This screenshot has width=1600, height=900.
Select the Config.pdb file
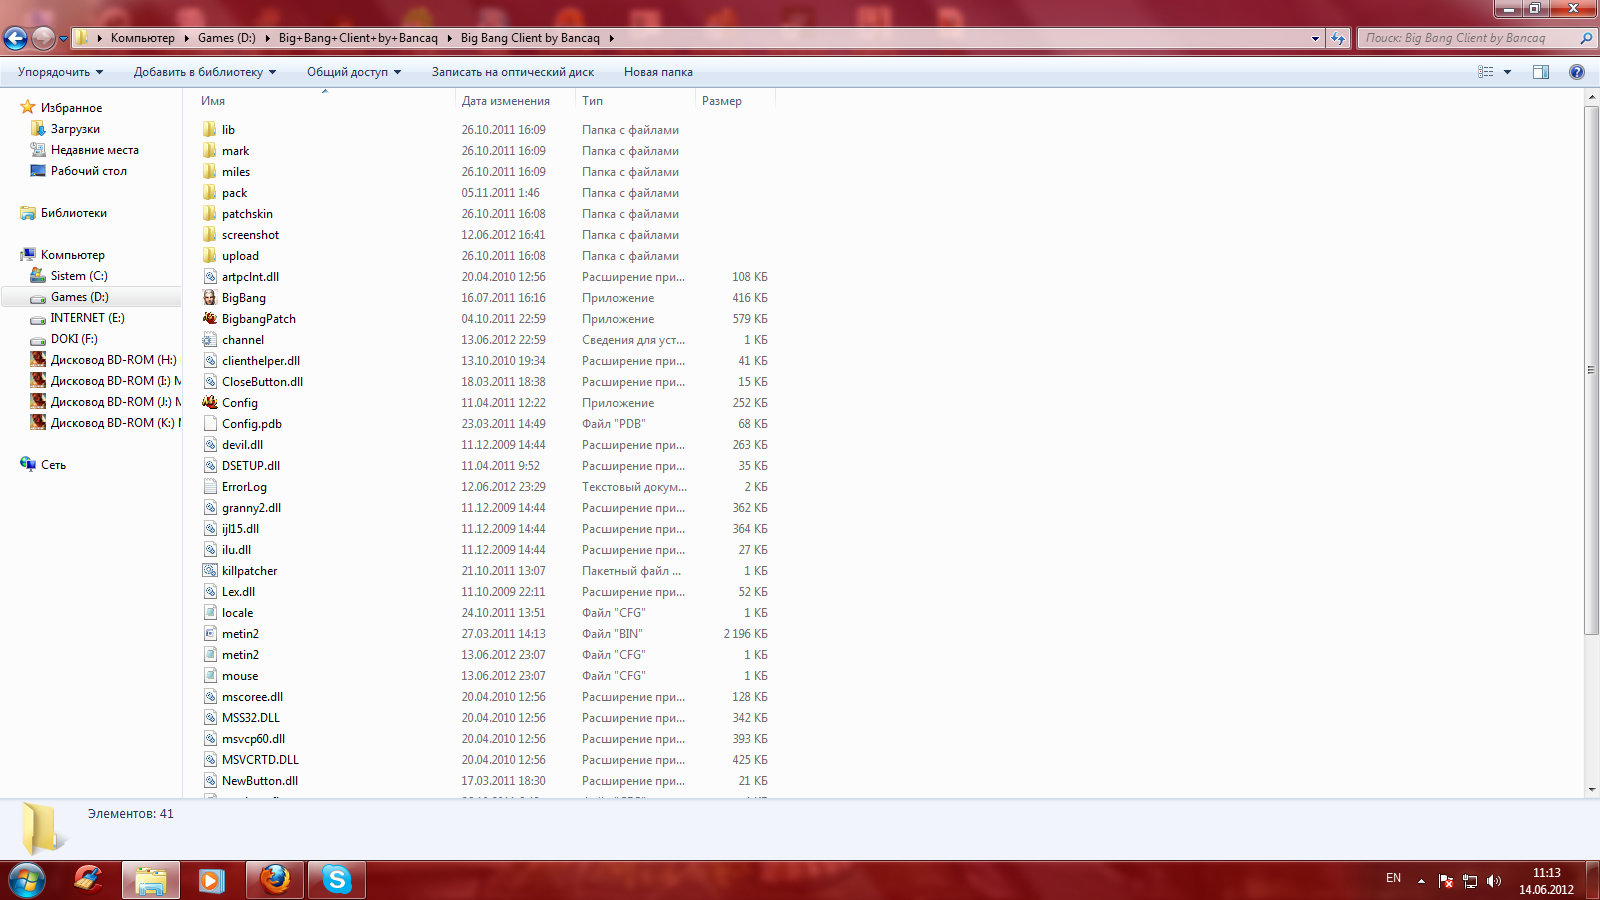point(252,424)
